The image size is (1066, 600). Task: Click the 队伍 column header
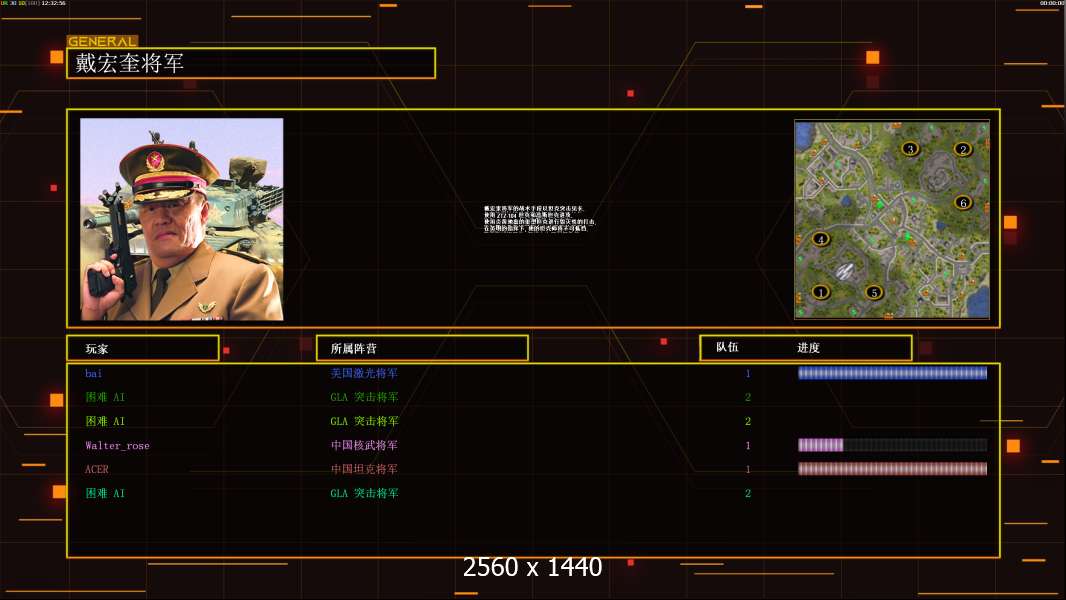click(x=727, y=347)
